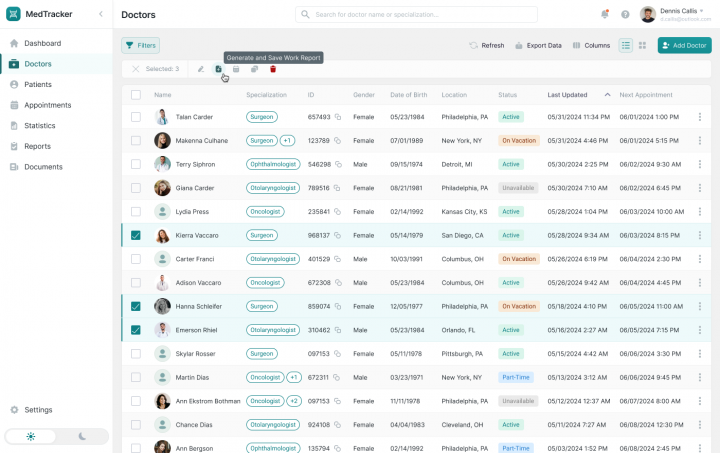Click Generate and Save Work Report icon

[x=219, y=69]
